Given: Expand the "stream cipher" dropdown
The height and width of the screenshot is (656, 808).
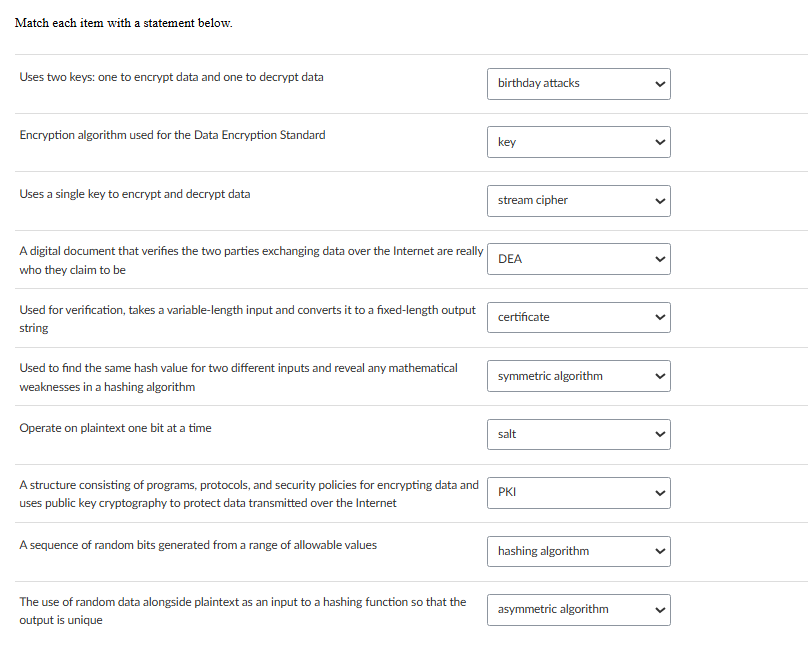Looking at the screenshot, I should (578, 201).
